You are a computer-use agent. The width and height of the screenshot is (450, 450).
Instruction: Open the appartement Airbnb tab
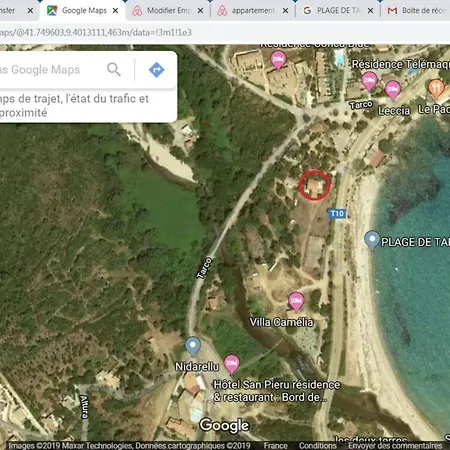pyautogui.click(x=252, y=11)
